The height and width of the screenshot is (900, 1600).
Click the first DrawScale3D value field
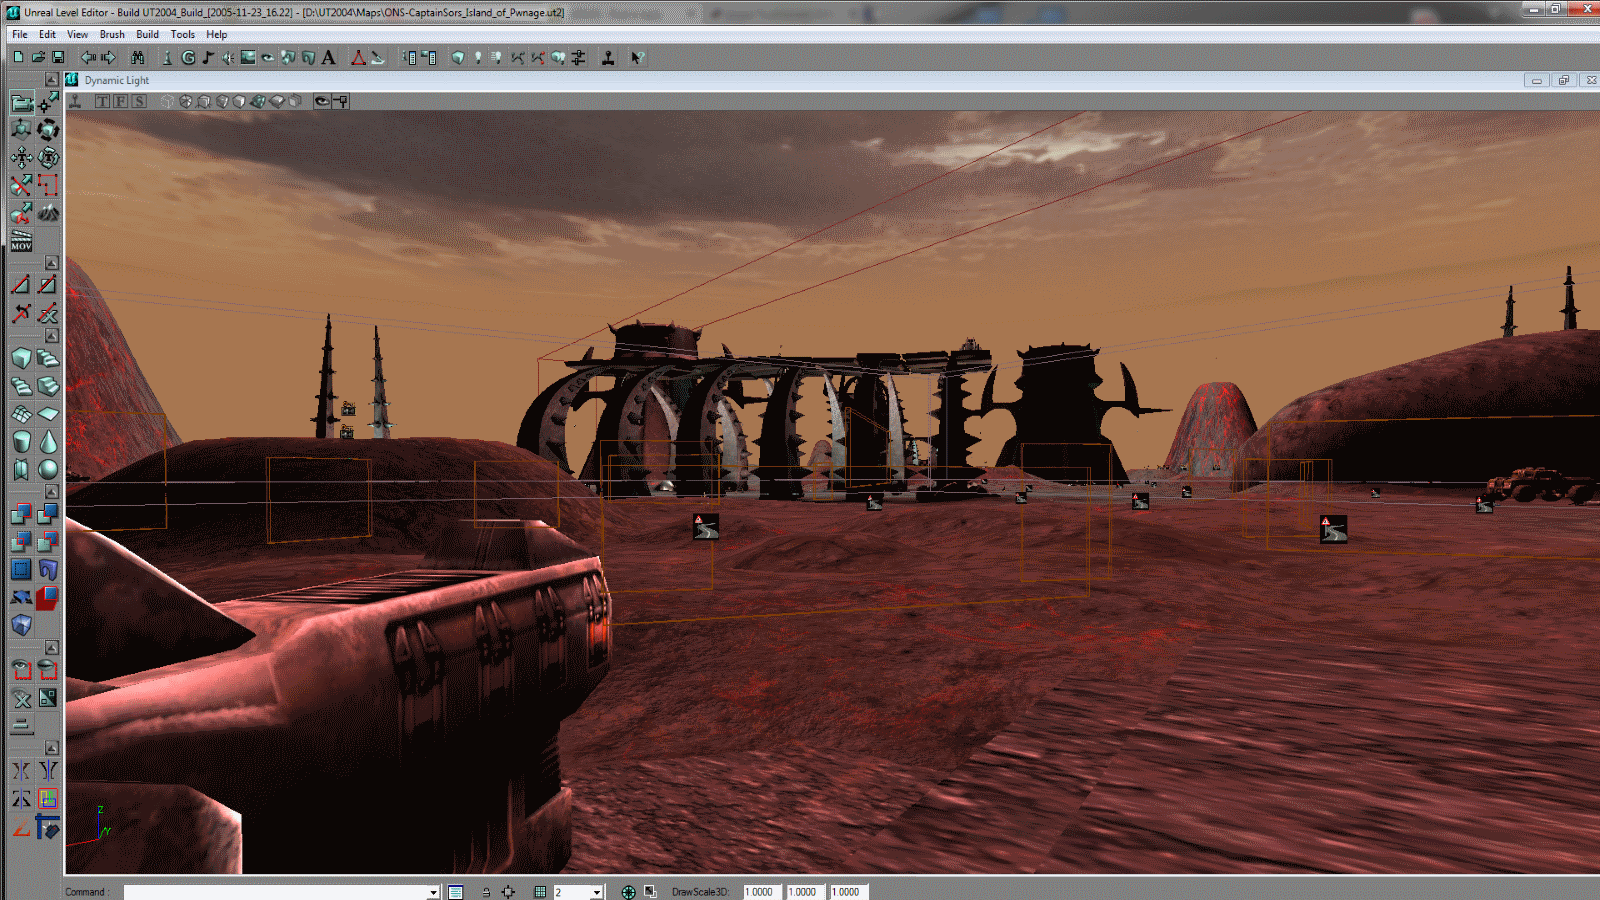[761, 892]
